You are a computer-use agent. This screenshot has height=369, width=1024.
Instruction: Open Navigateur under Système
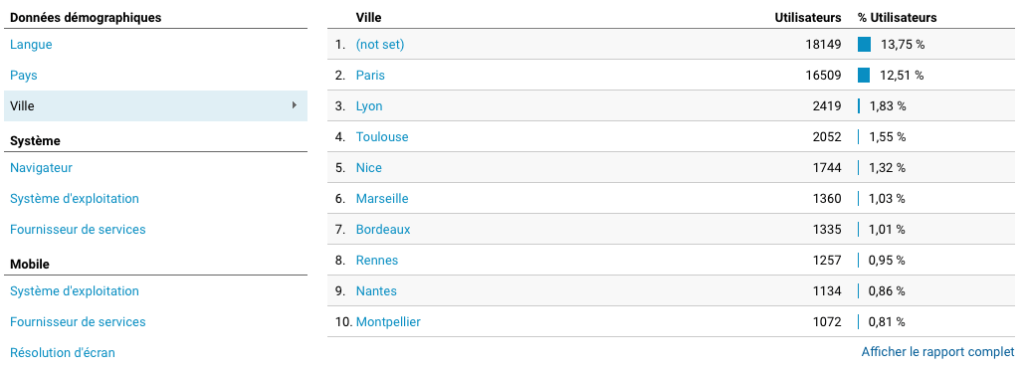[x=41, y=167]
